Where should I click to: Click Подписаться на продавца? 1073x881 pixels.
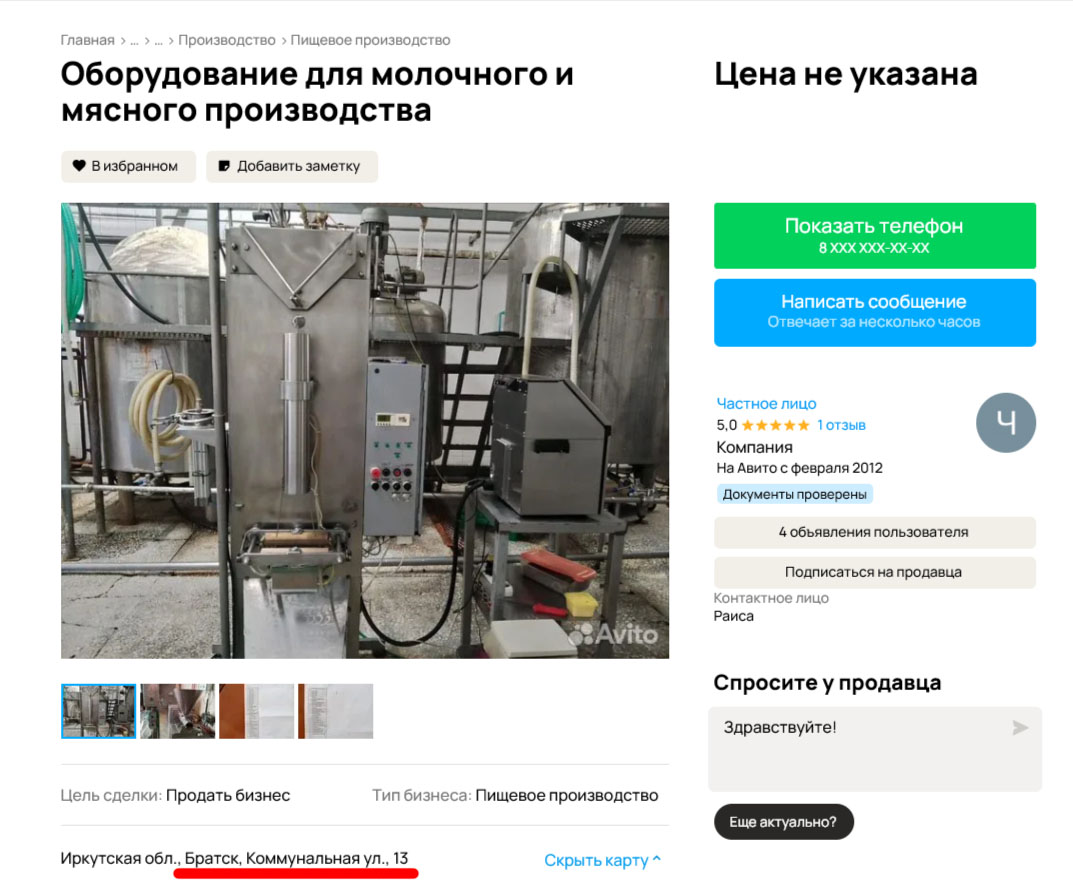(874, 573)
